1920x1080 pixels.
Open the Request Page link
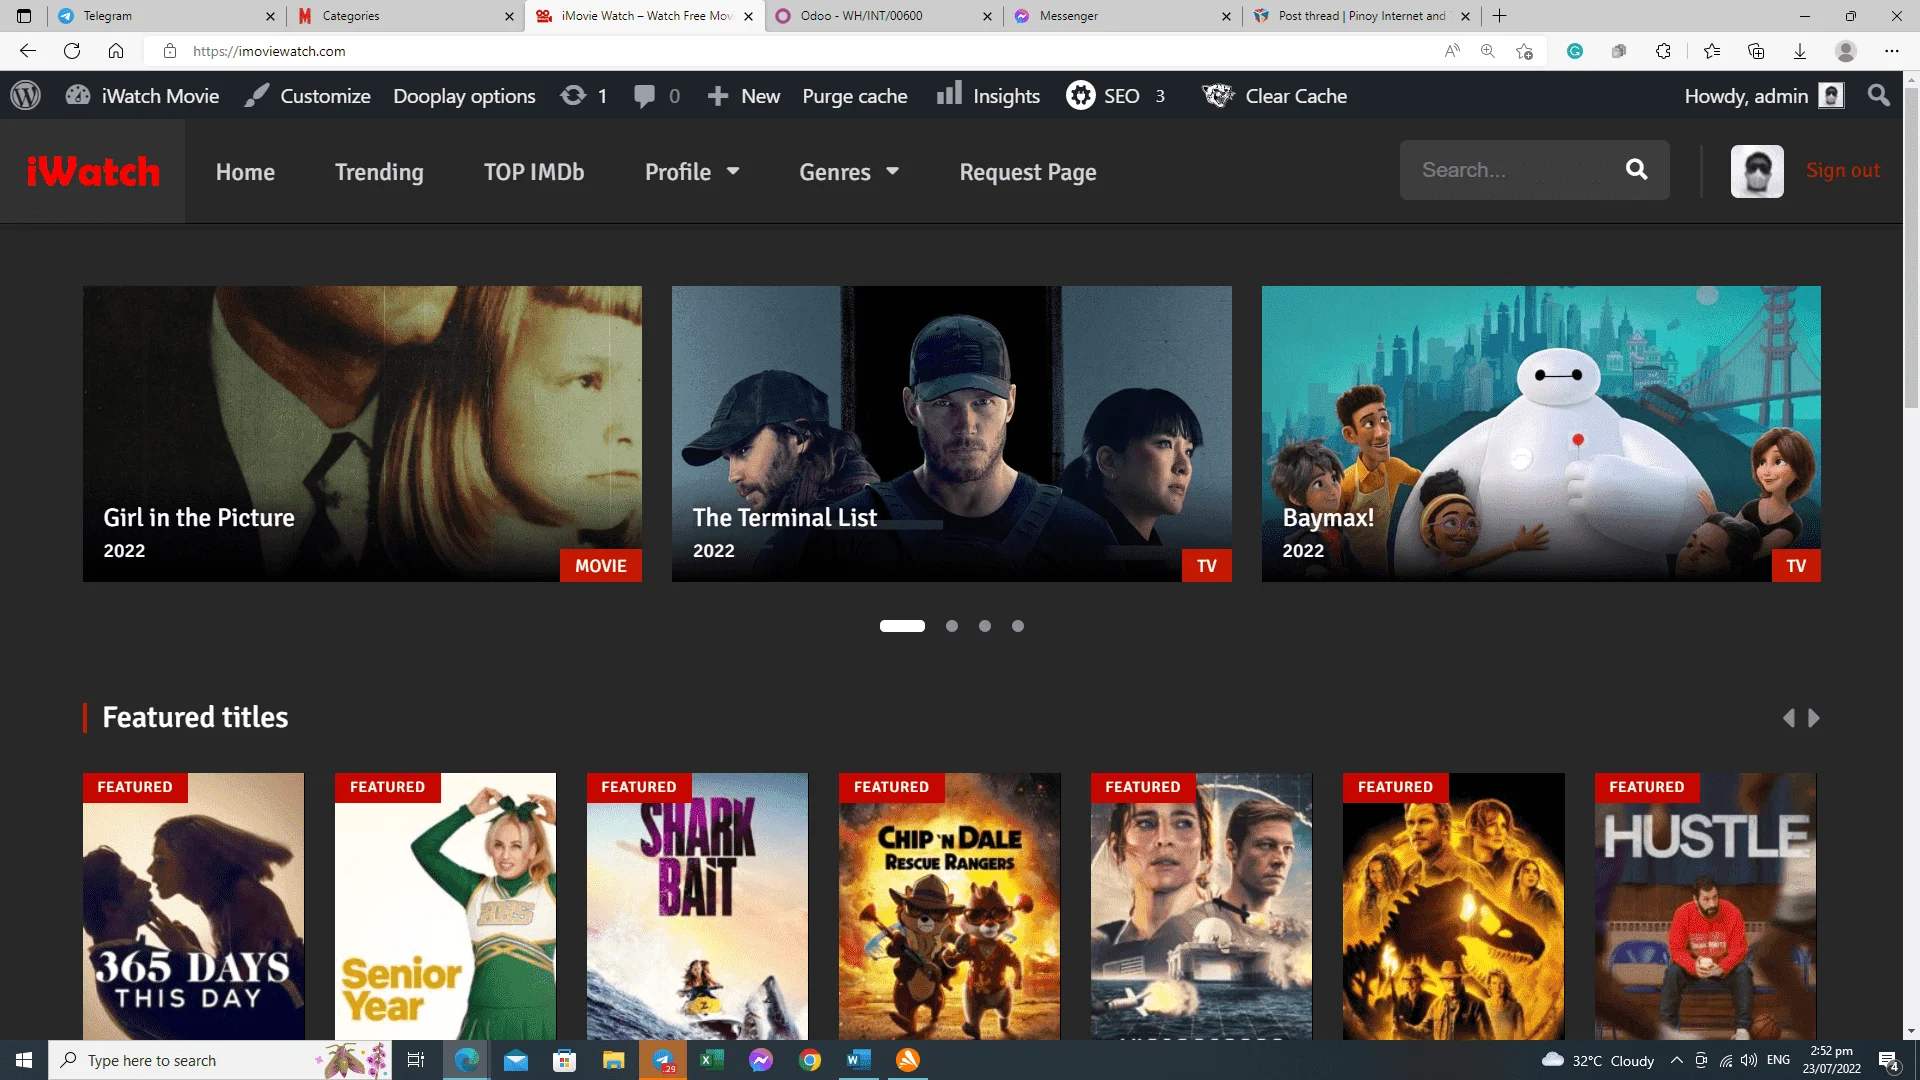pyautogui.click(x=1028, y=172)
